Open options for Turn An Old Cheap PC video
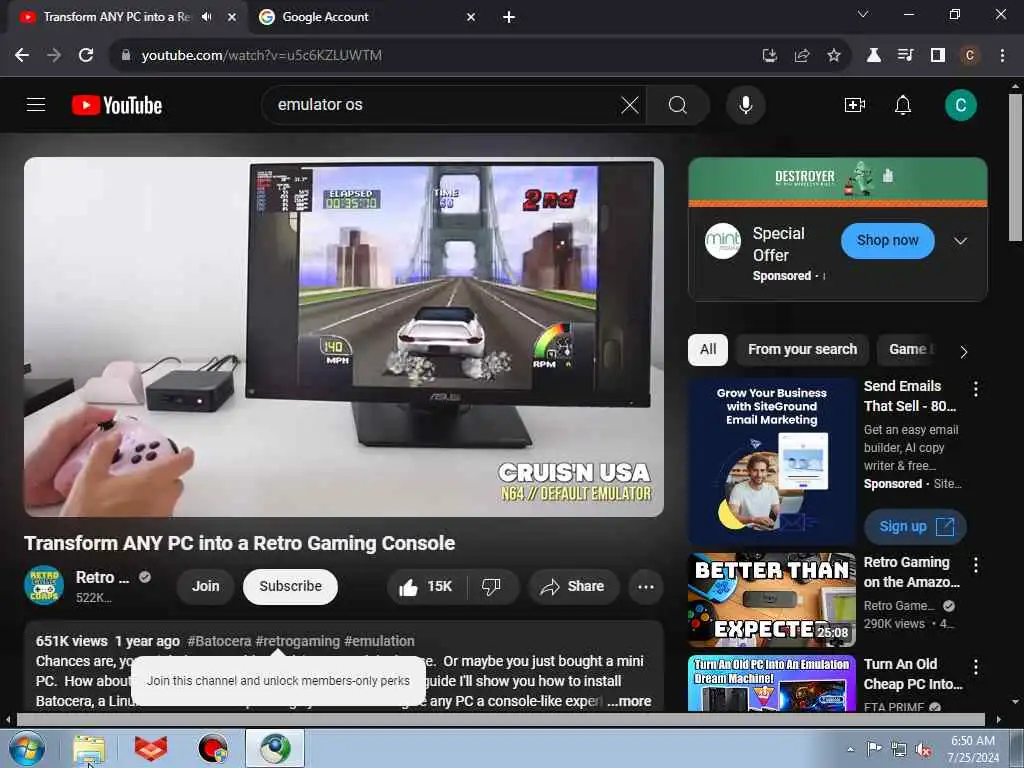Viewport: 1024px width, 768px height. pyautogui.click(x=976, y=667)
